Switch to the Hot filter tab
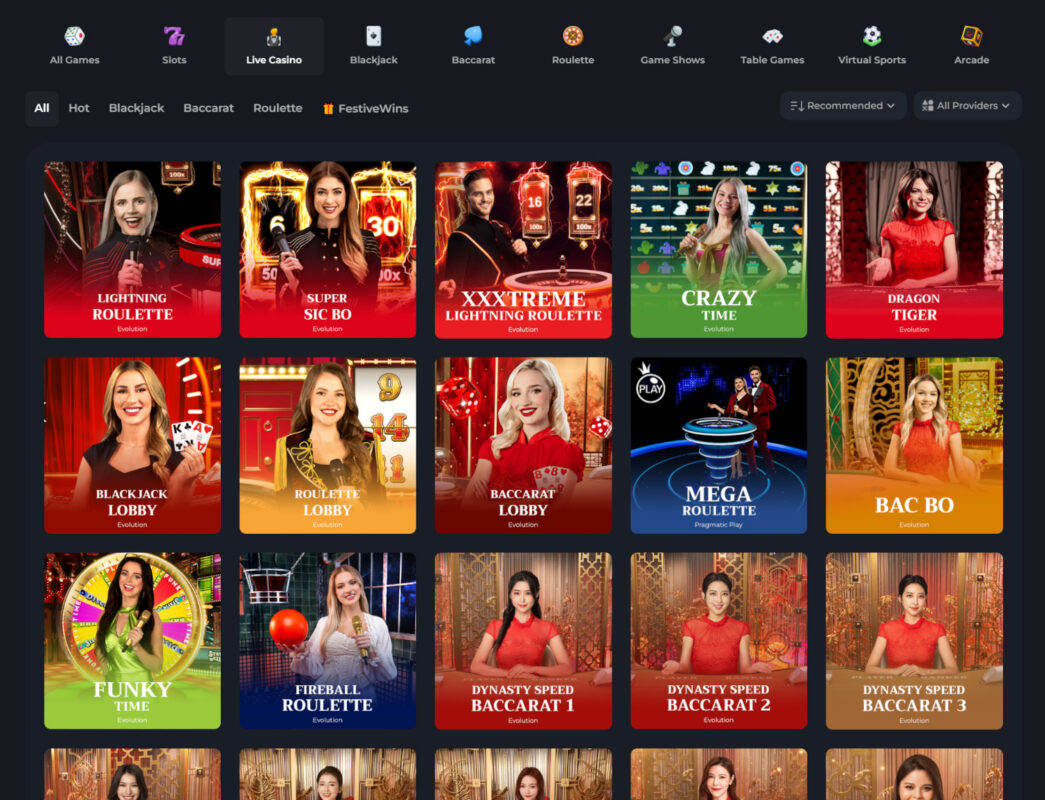 (x=79, y=108)
